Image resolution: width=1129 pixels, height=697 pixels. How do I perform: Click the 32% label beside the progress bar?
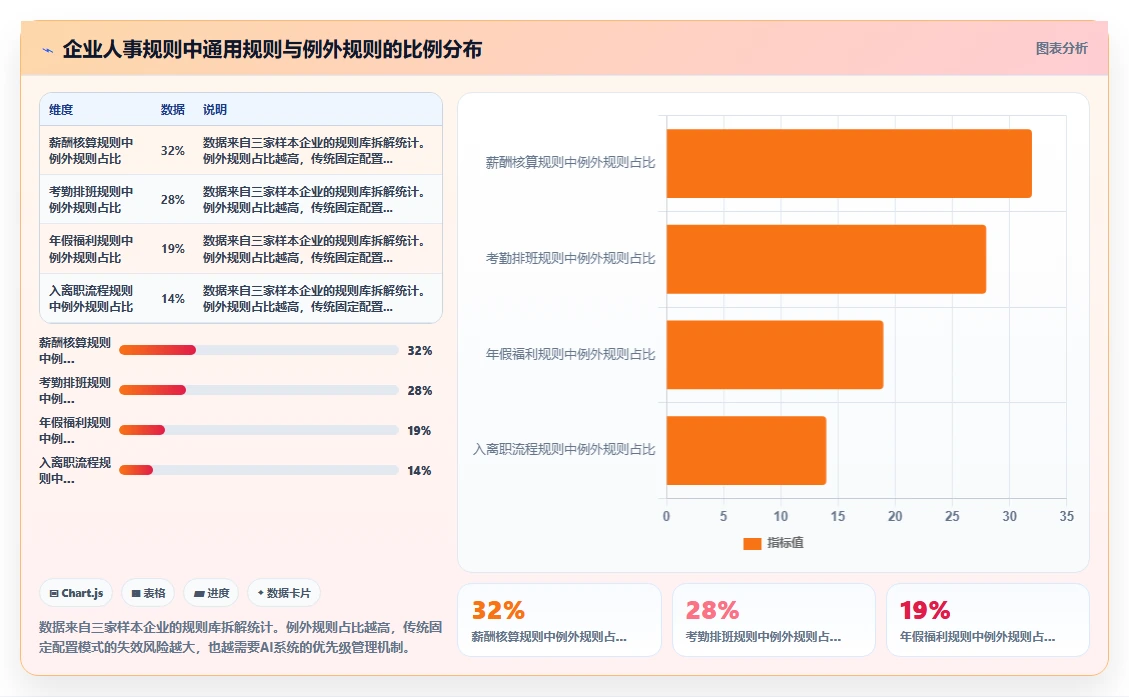(x=420, y=351)
